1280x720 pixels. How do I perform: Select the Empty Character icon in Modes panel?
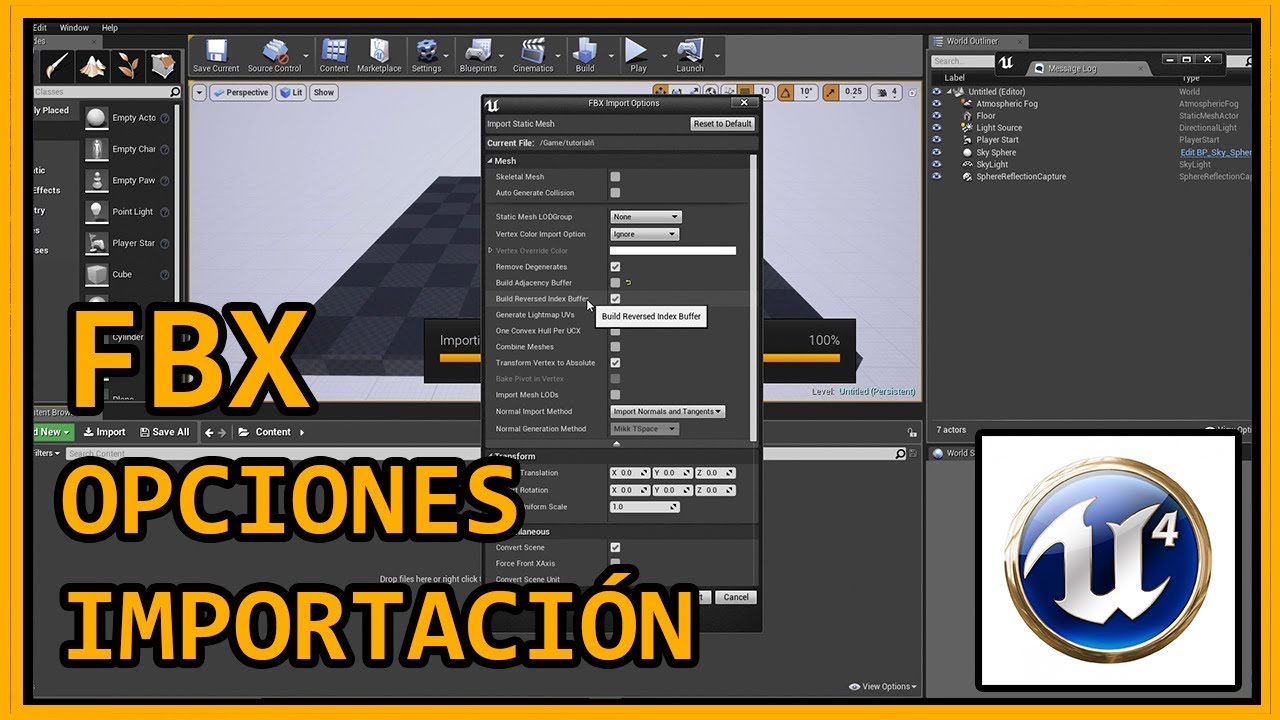[97, 149]
